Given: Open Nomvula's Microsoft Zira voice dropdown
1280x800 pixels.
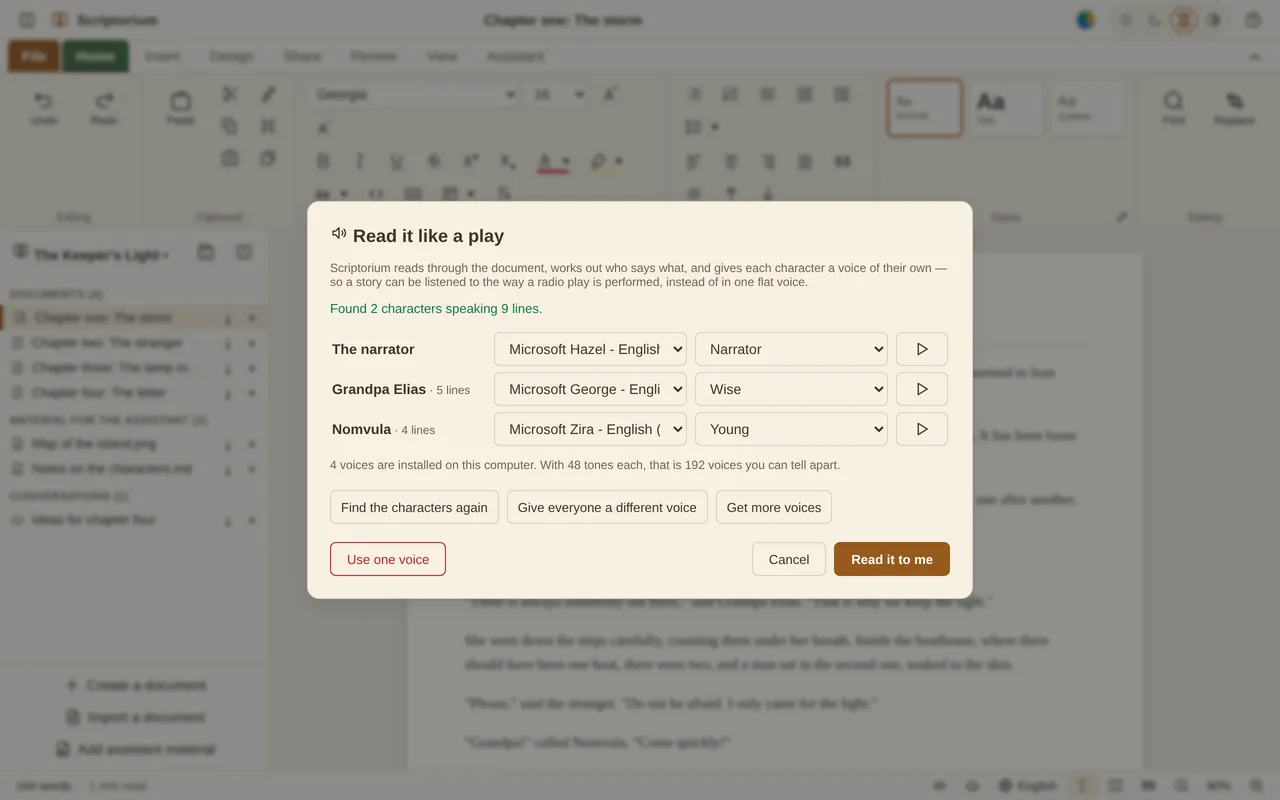Looking at the screenshot, I should (590, 429).
